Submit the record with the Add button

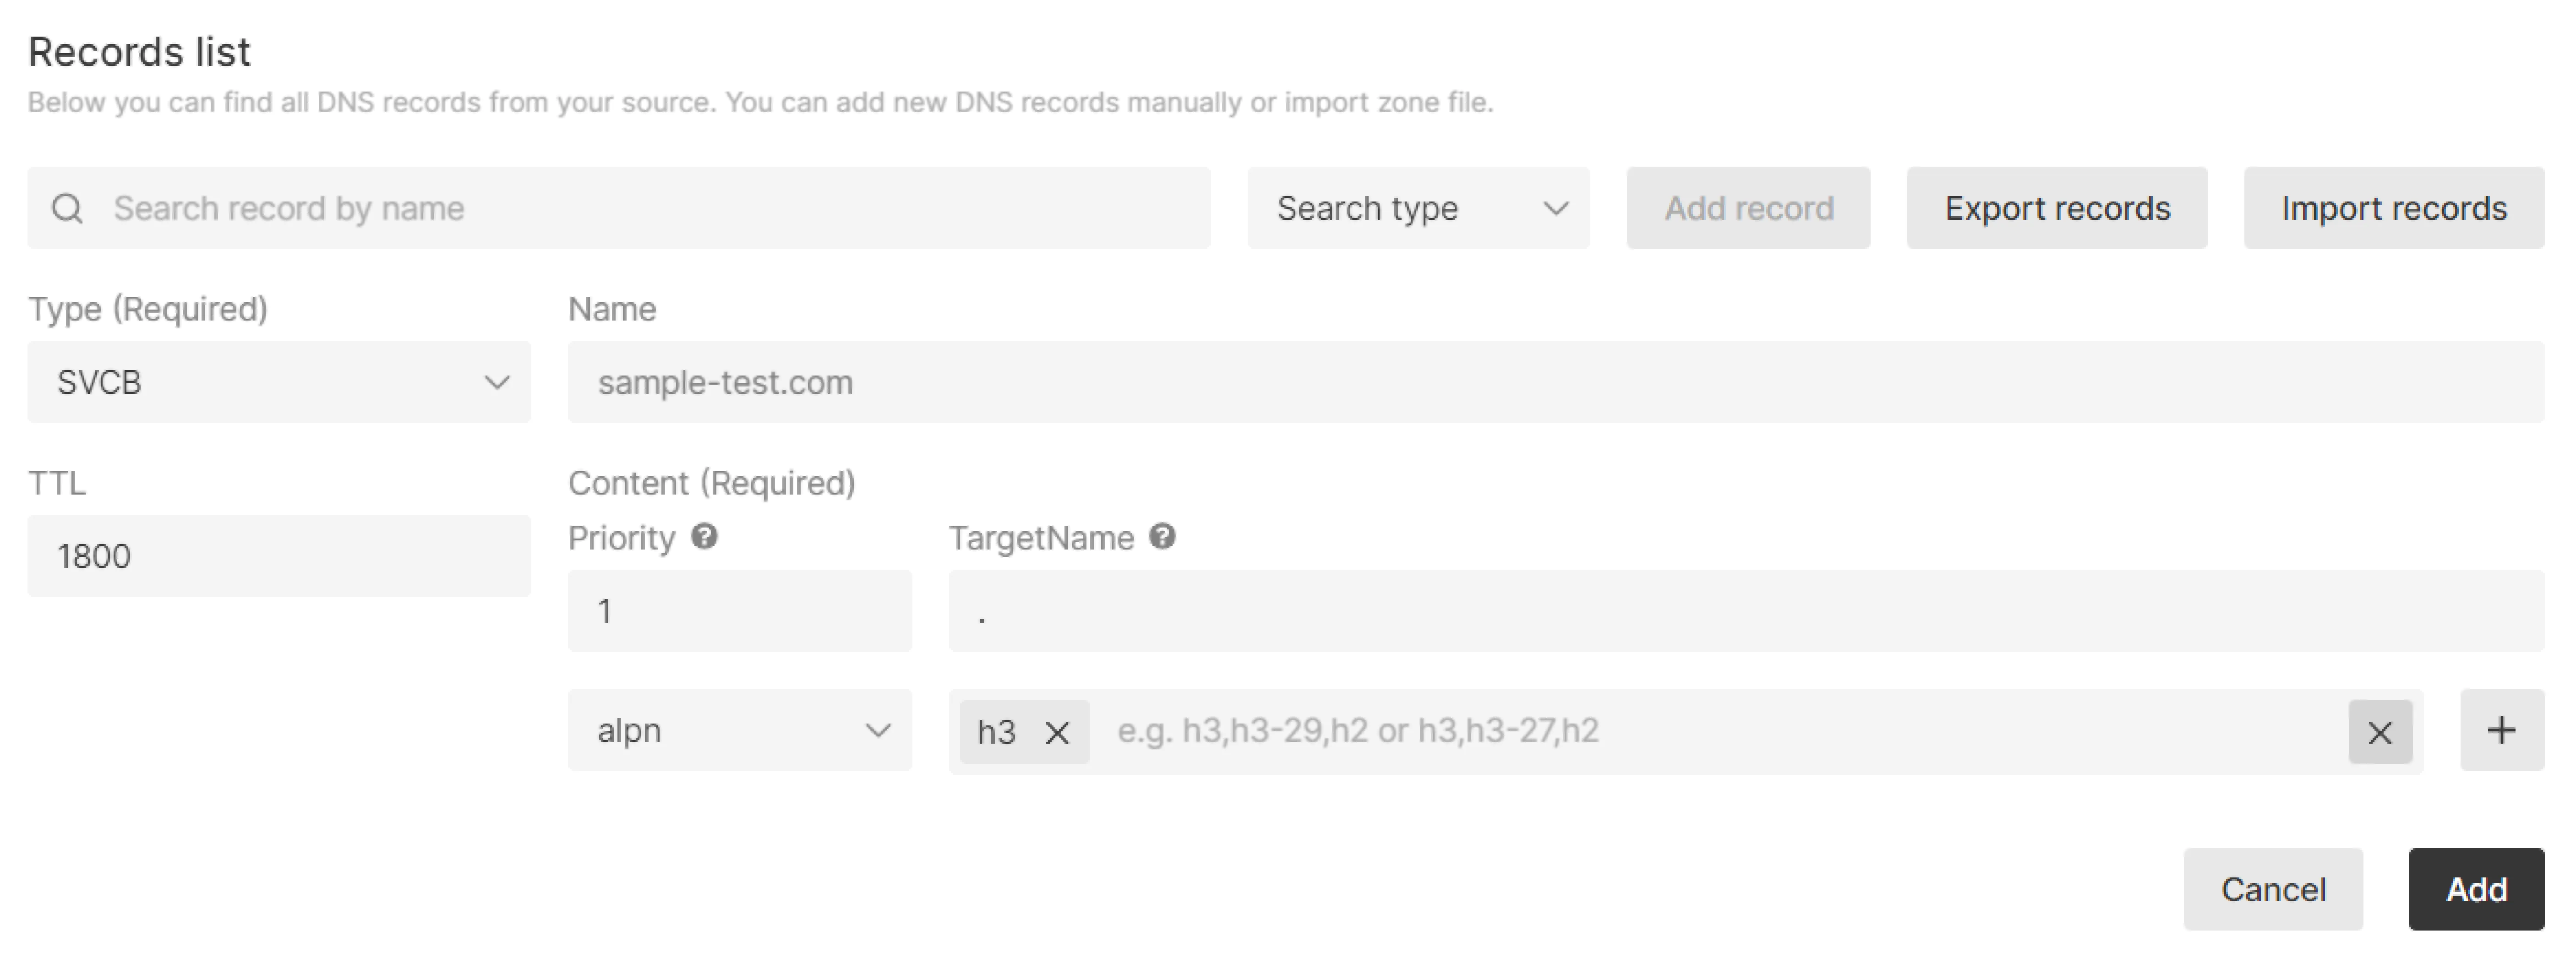click(2476, 889)
